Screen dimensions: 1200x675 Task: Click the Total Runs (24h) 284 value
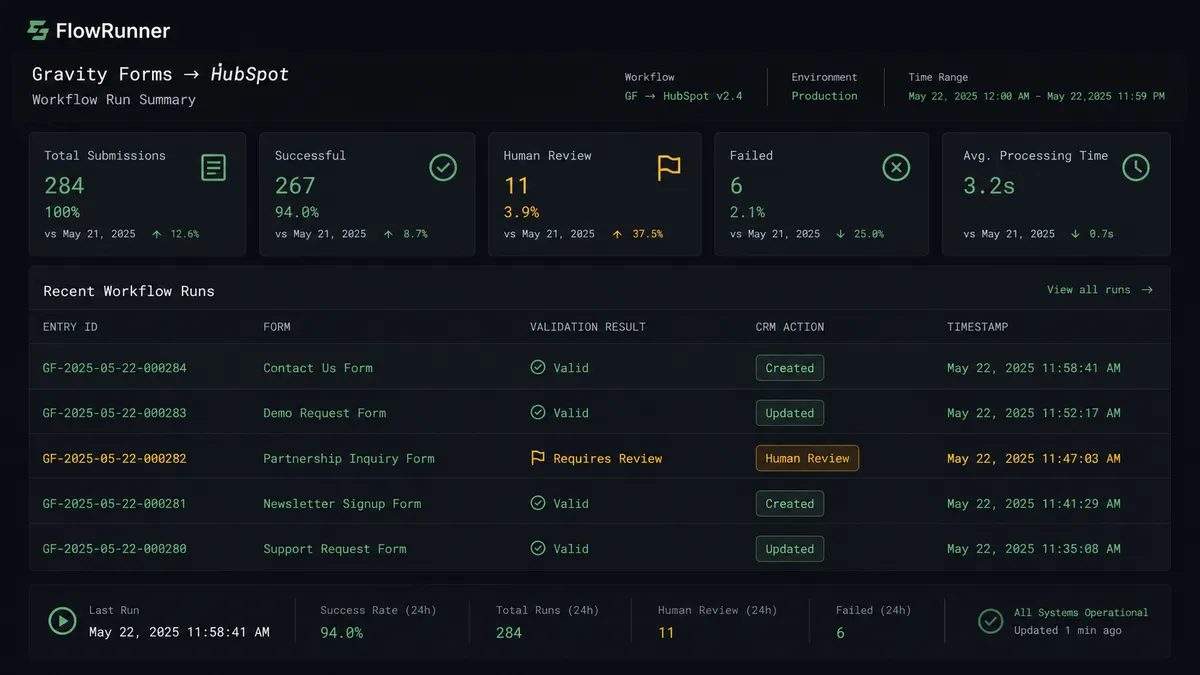pyautogui.click(x=509, y=633)
